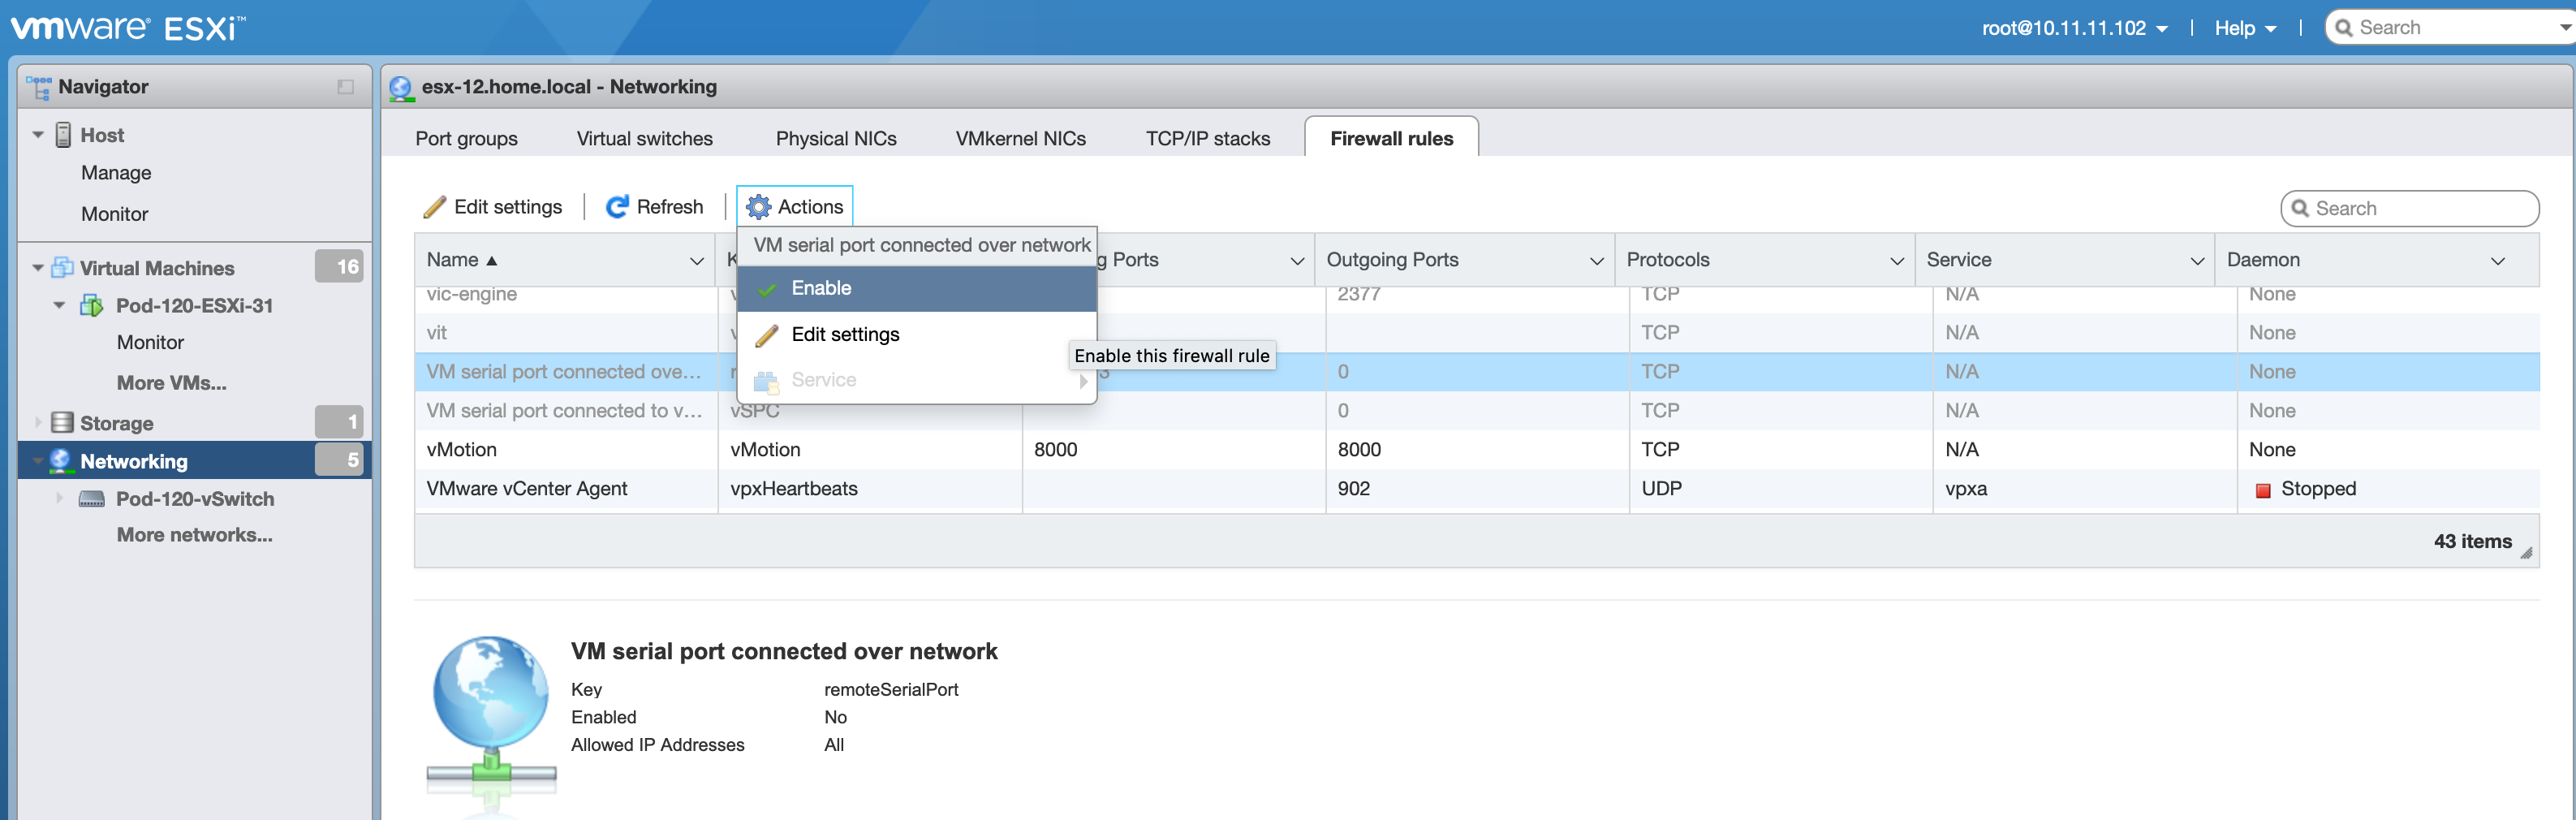Image resolution: width=2576 pixels, height=820 pixels.
Task: Open the Physical NICs tab
Action: [835, 139]
